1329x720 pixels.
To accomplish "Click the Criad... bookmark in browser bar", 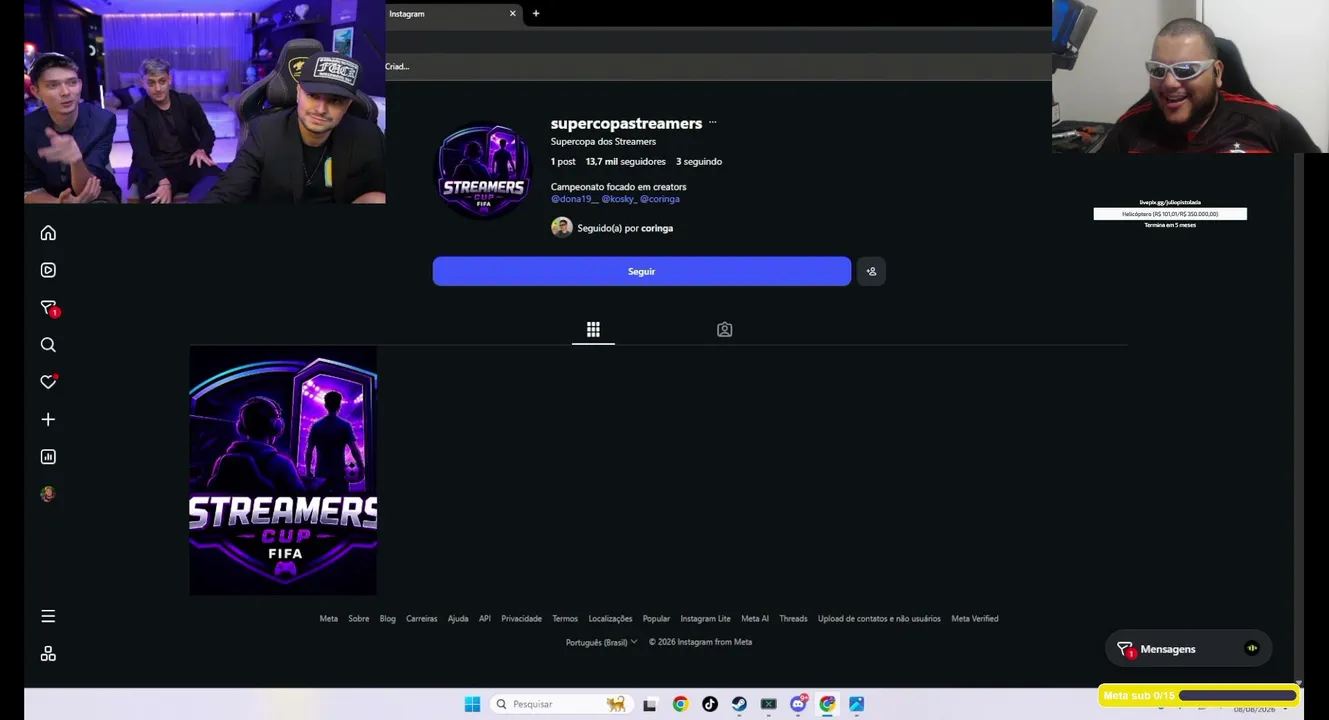I will (397, 66).
